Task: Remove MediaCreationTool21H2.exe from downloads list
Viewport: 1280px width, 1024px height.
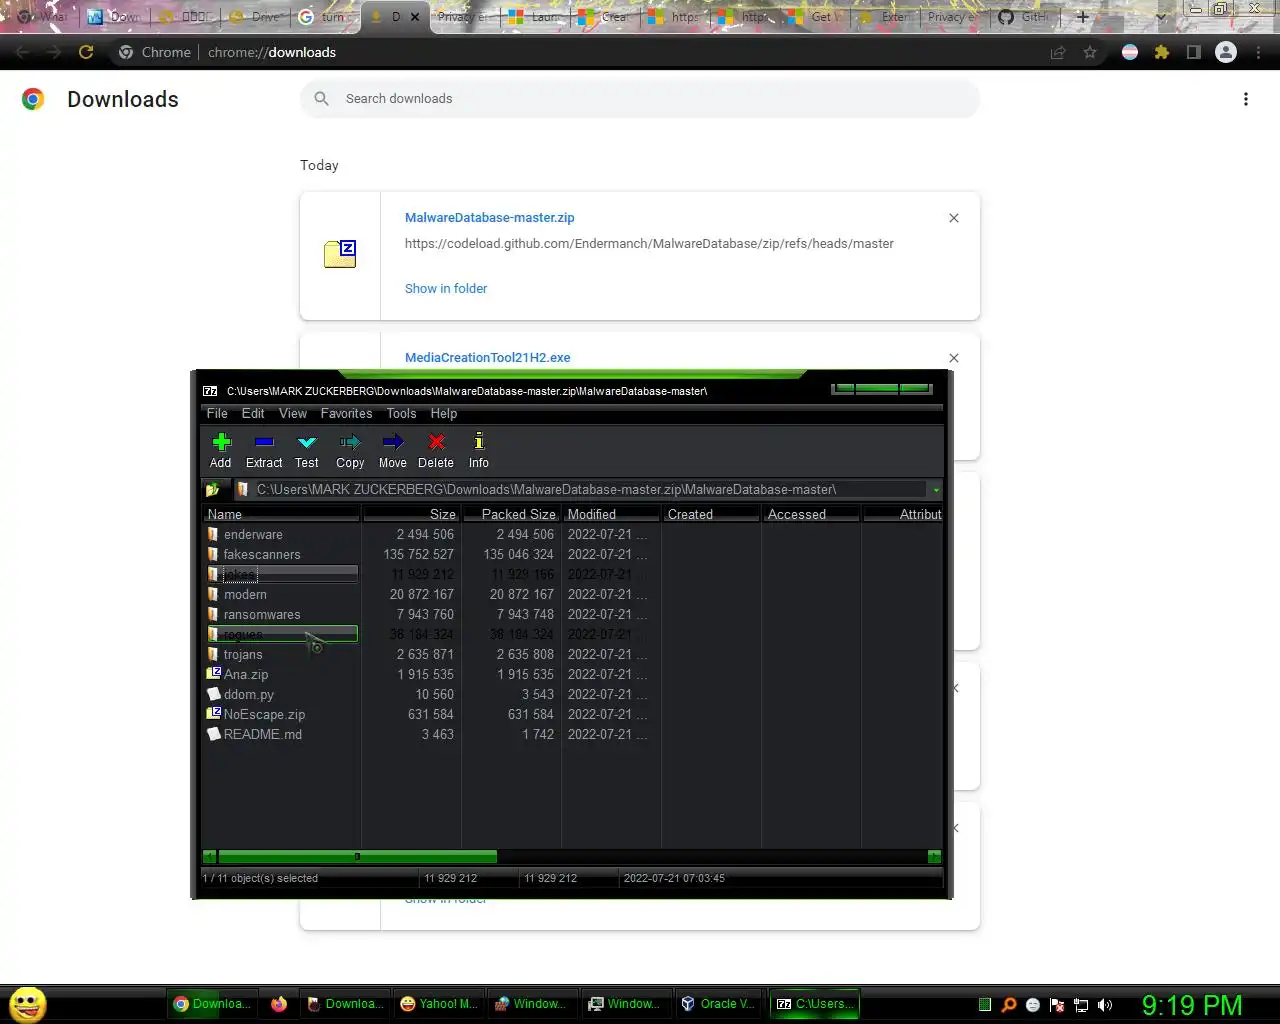Action: coord(954,358)
